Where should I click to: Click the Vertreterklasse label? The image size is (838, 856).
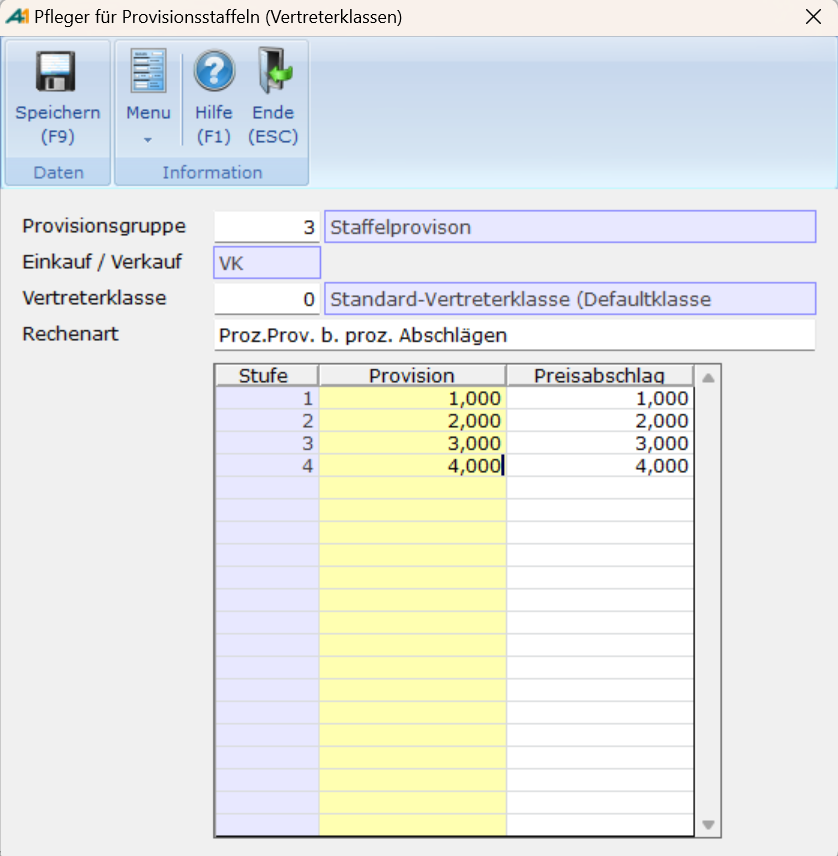[94, 298]
